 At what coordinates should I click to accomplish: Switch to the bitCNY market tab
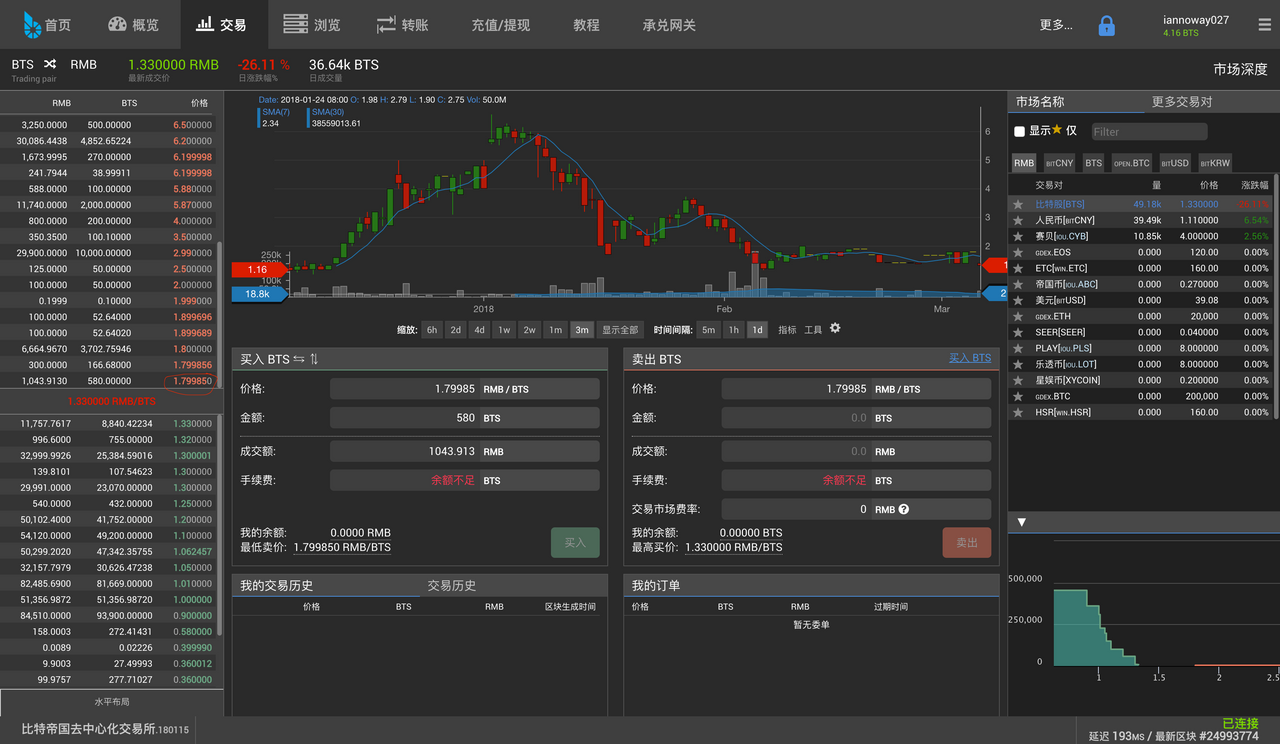point(1059,162)
